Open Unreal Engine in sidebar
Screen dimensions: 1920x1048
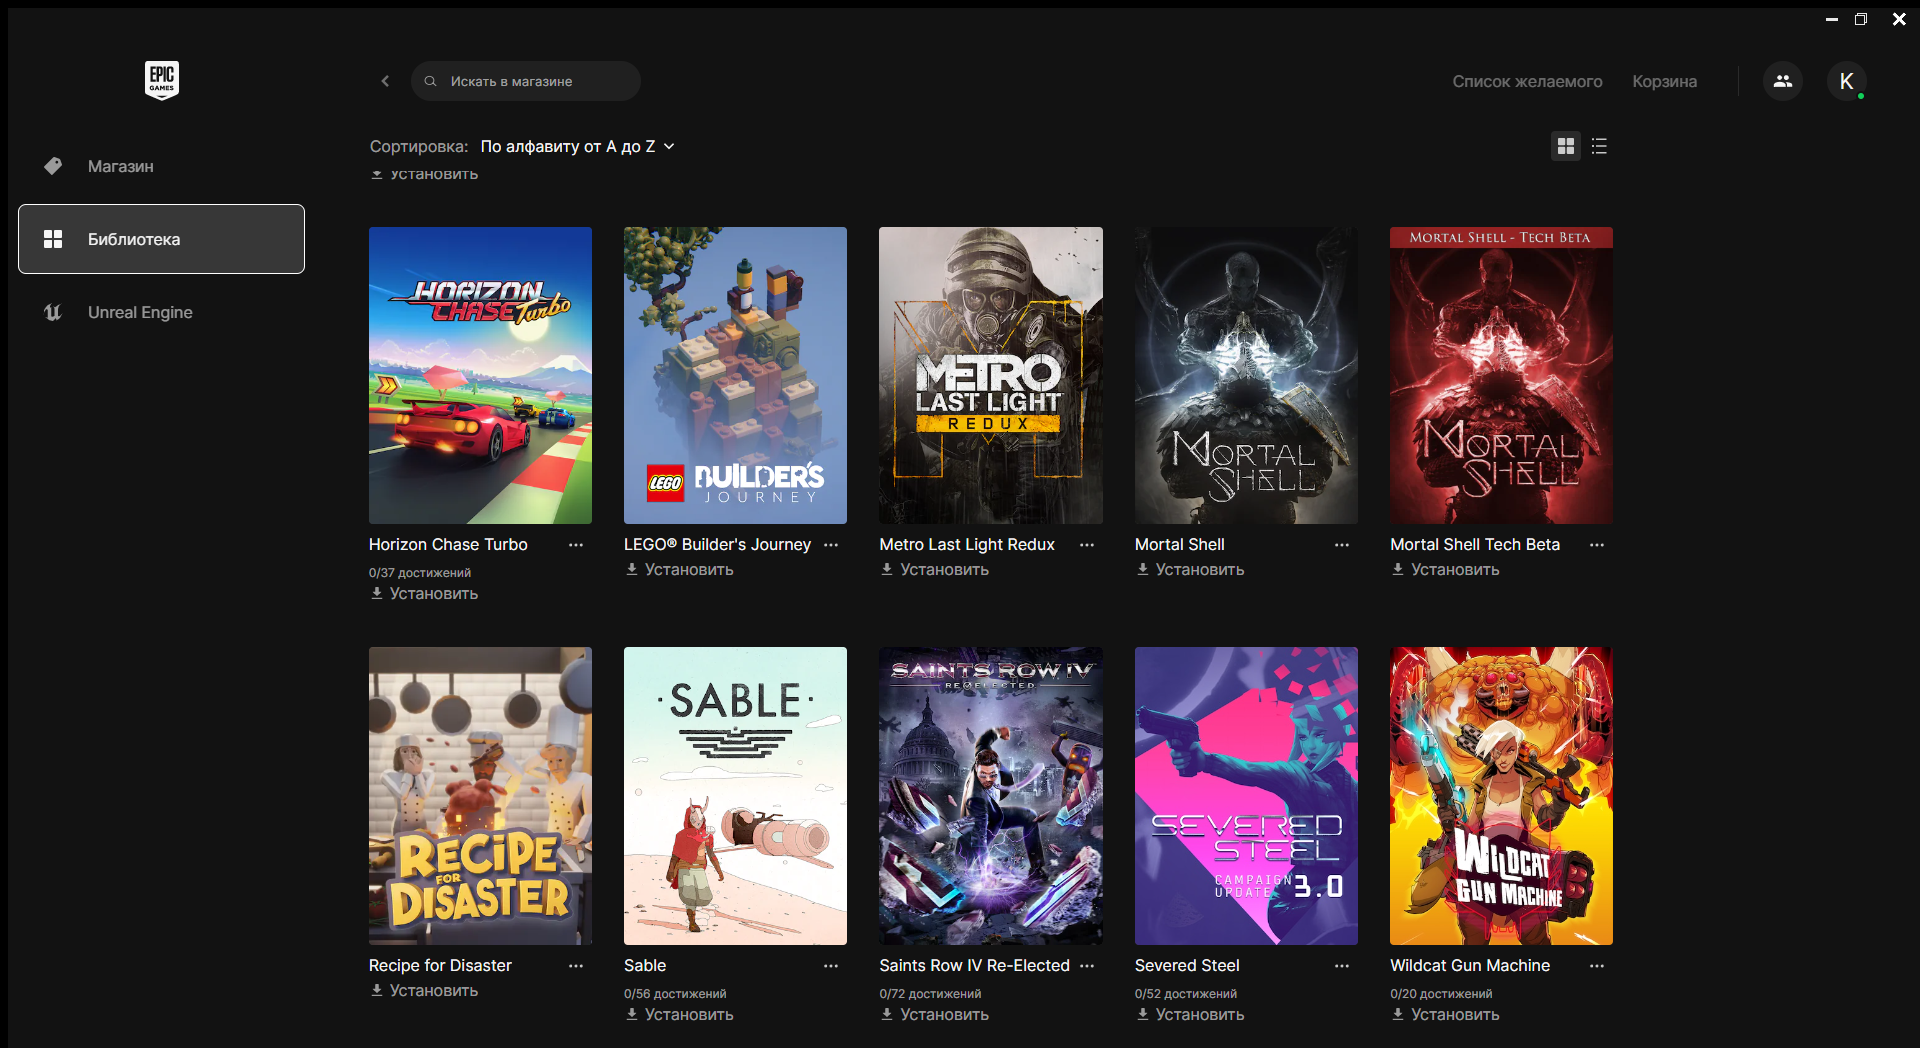tap(161, 312)
